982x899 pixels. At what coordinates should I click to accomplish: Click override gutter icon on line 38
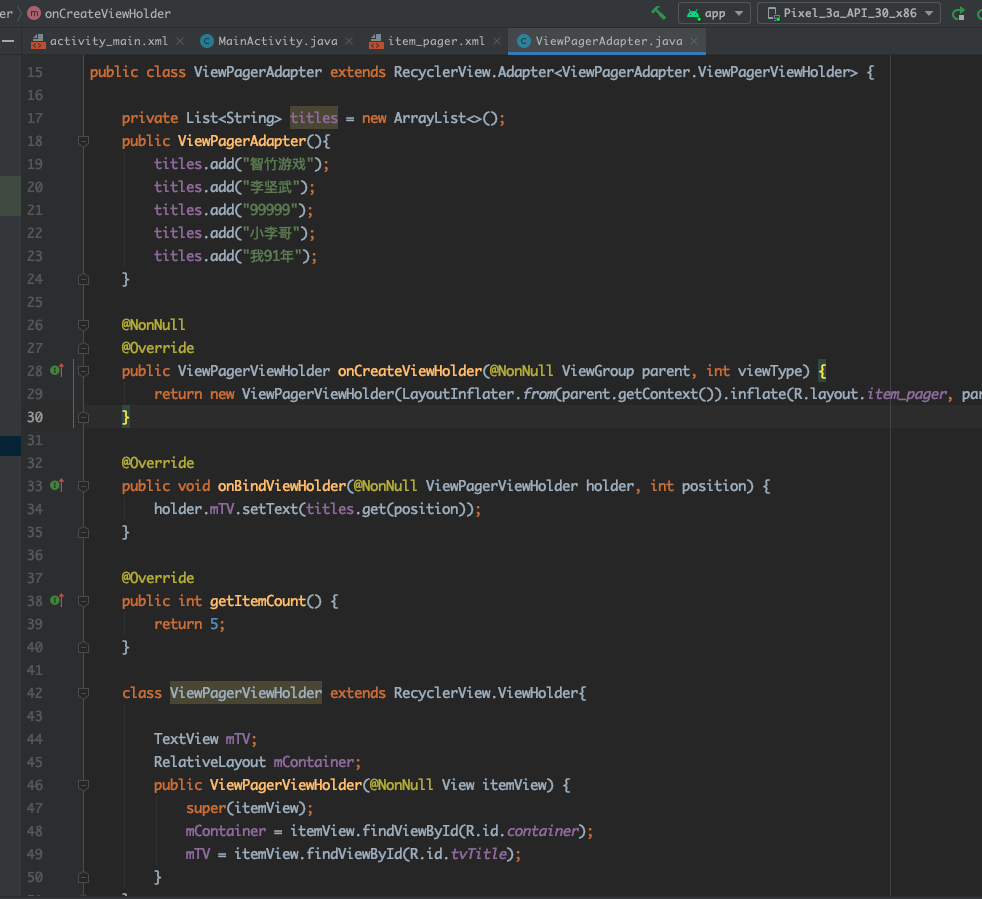pos(56,601)
